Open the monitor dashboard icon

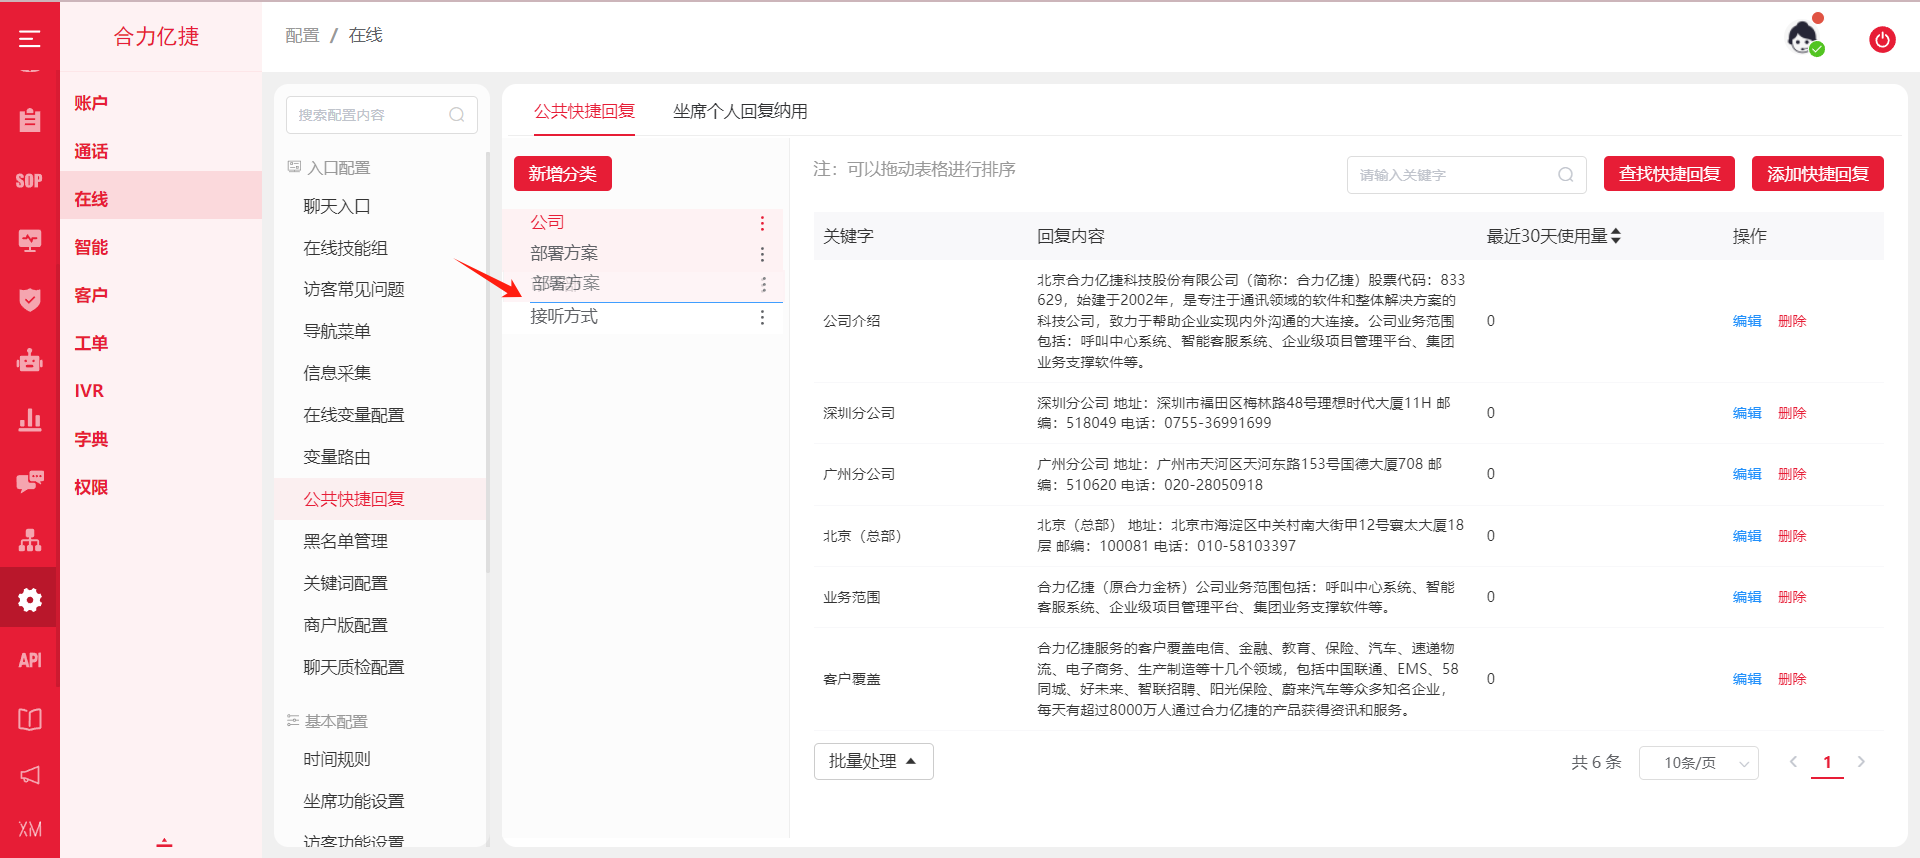(x=30, y=240)
